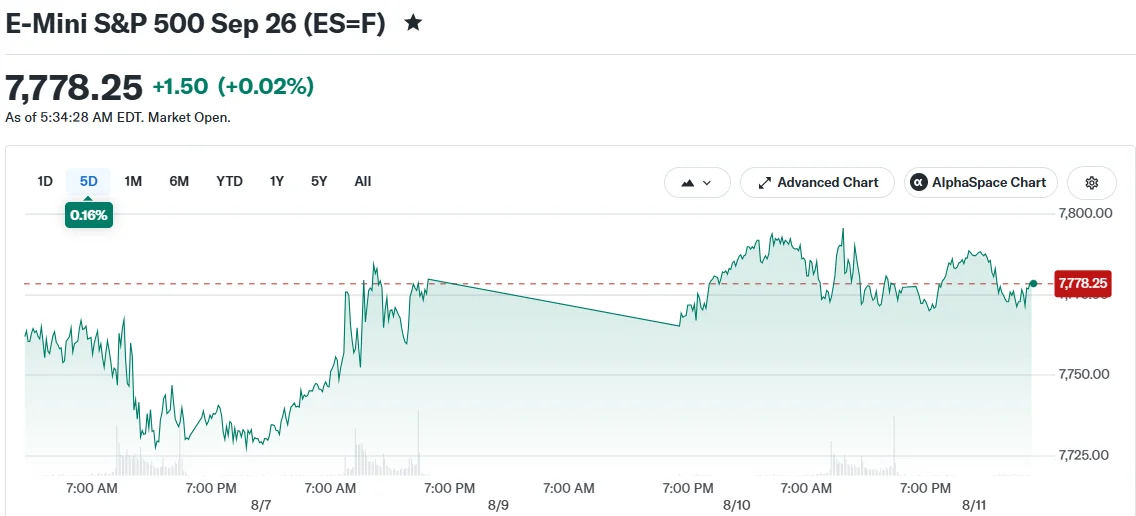Select the 1Y range tab

(x=277, y=181)
